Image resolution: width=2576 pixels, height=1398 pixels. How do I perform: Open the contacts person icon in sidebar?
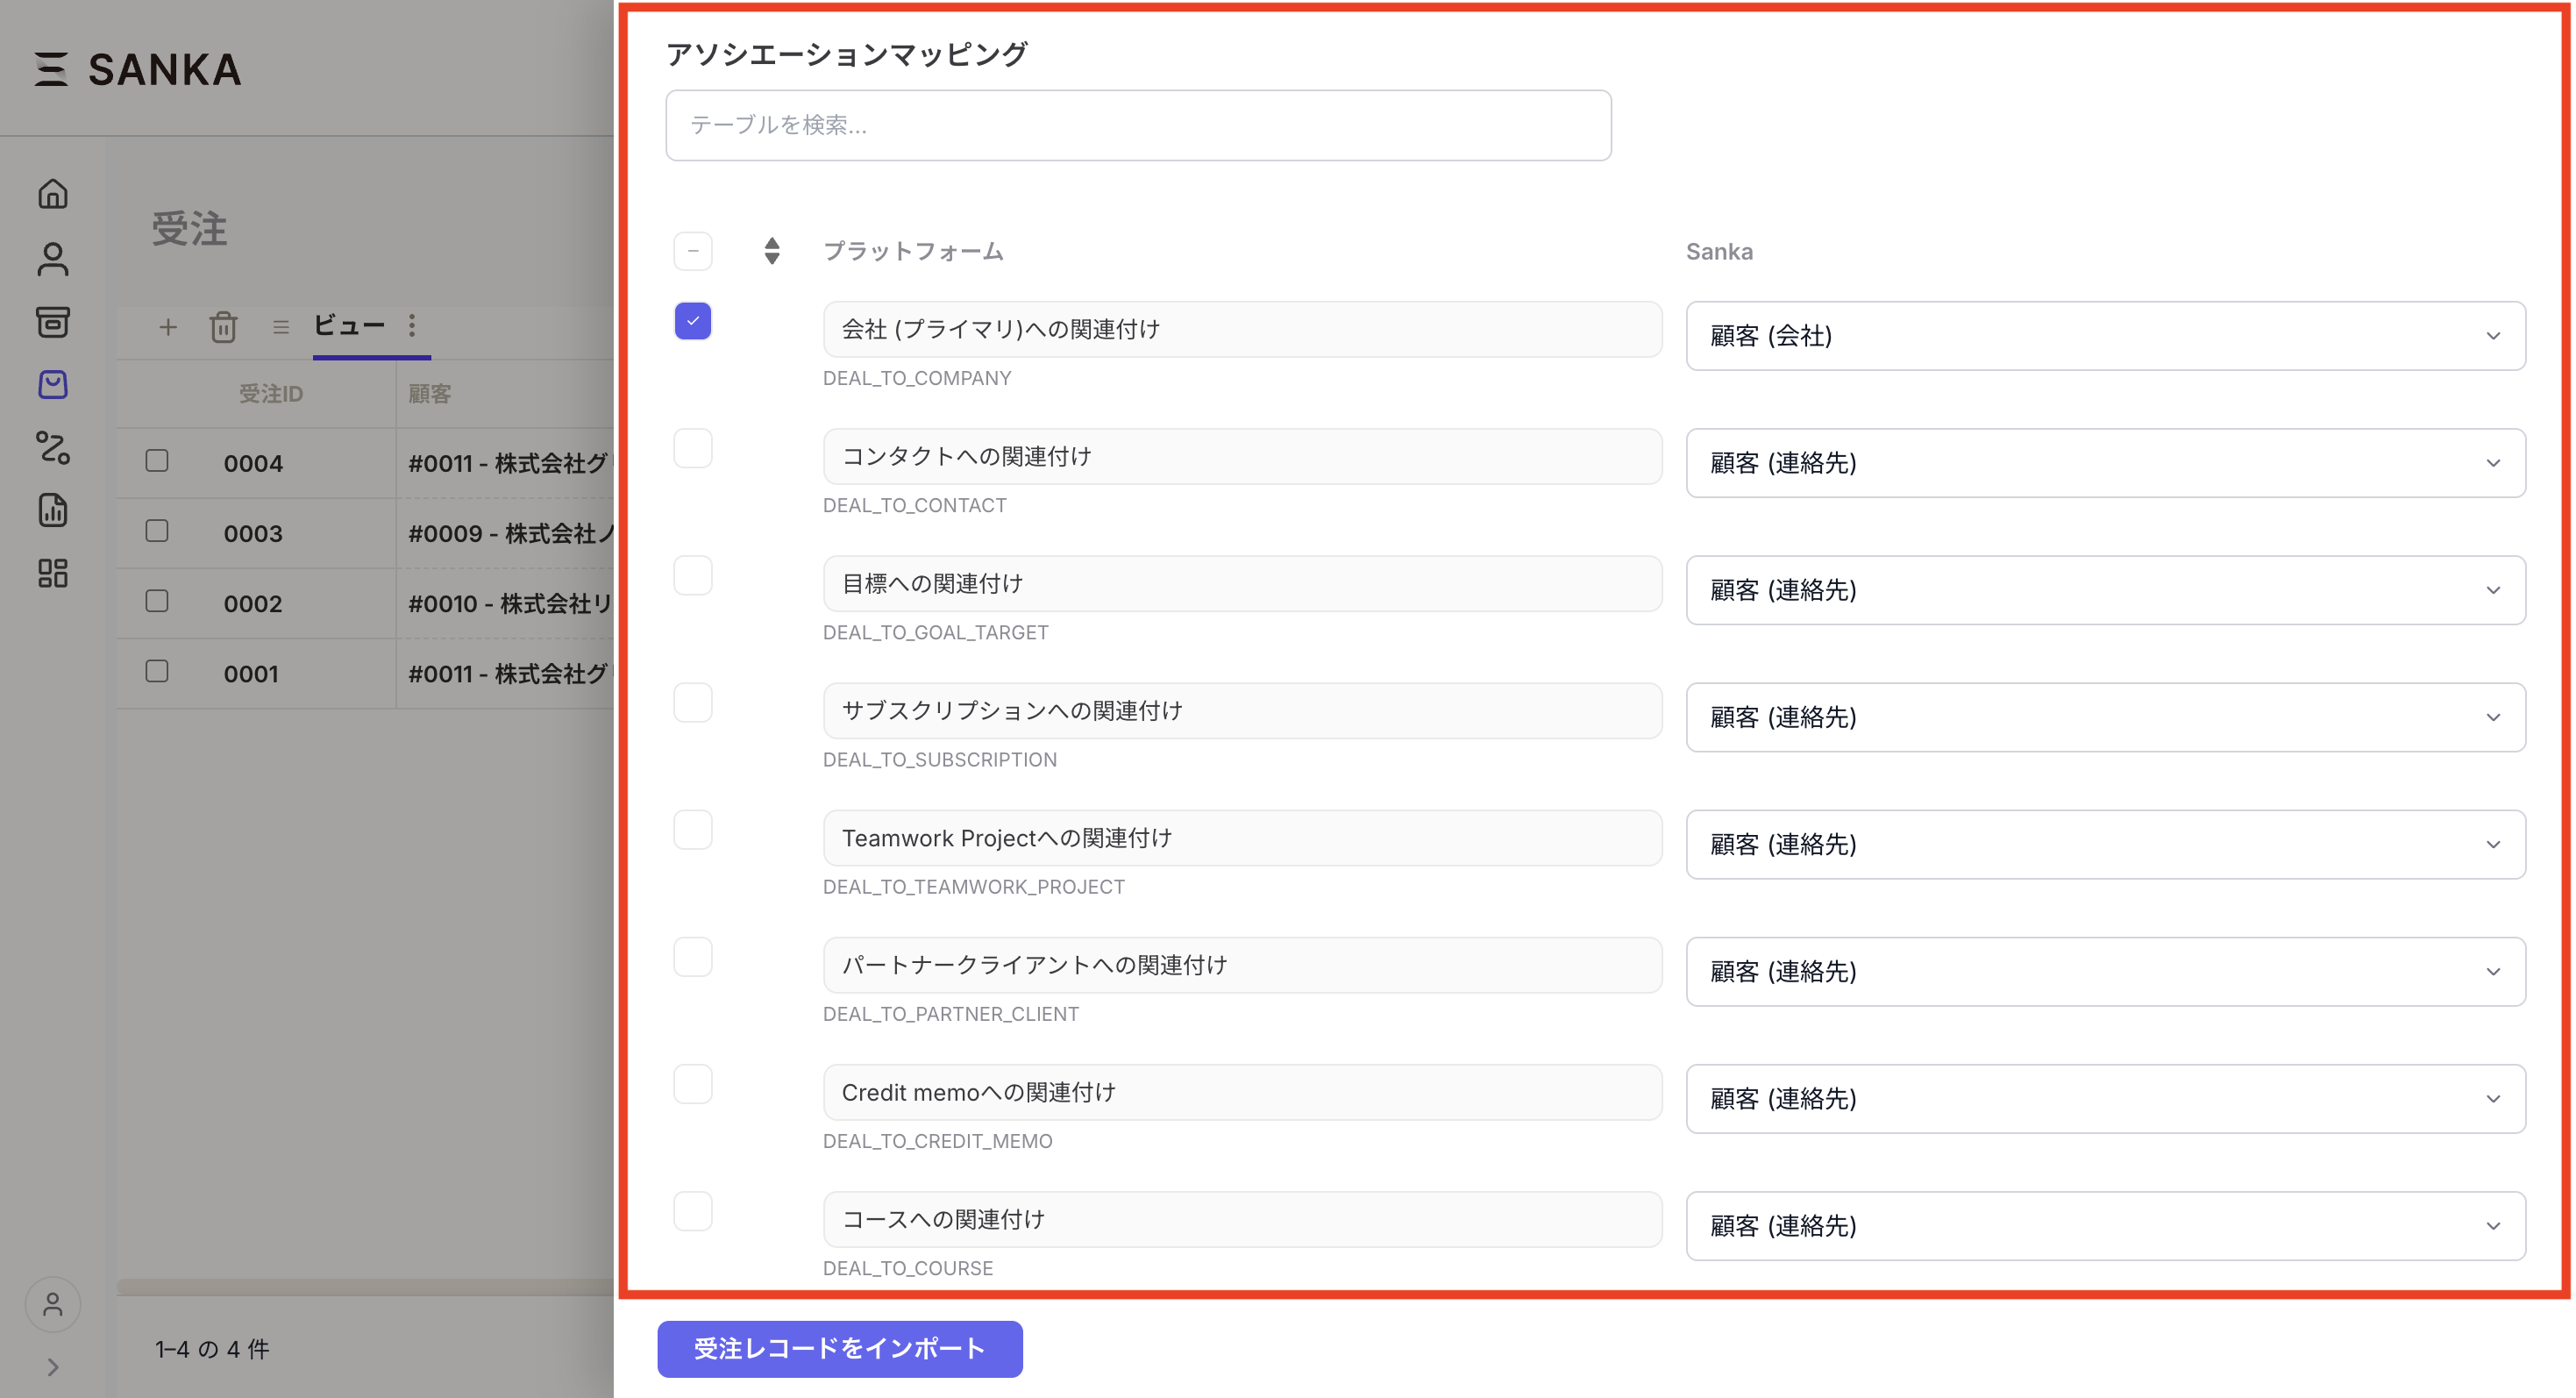52,259
